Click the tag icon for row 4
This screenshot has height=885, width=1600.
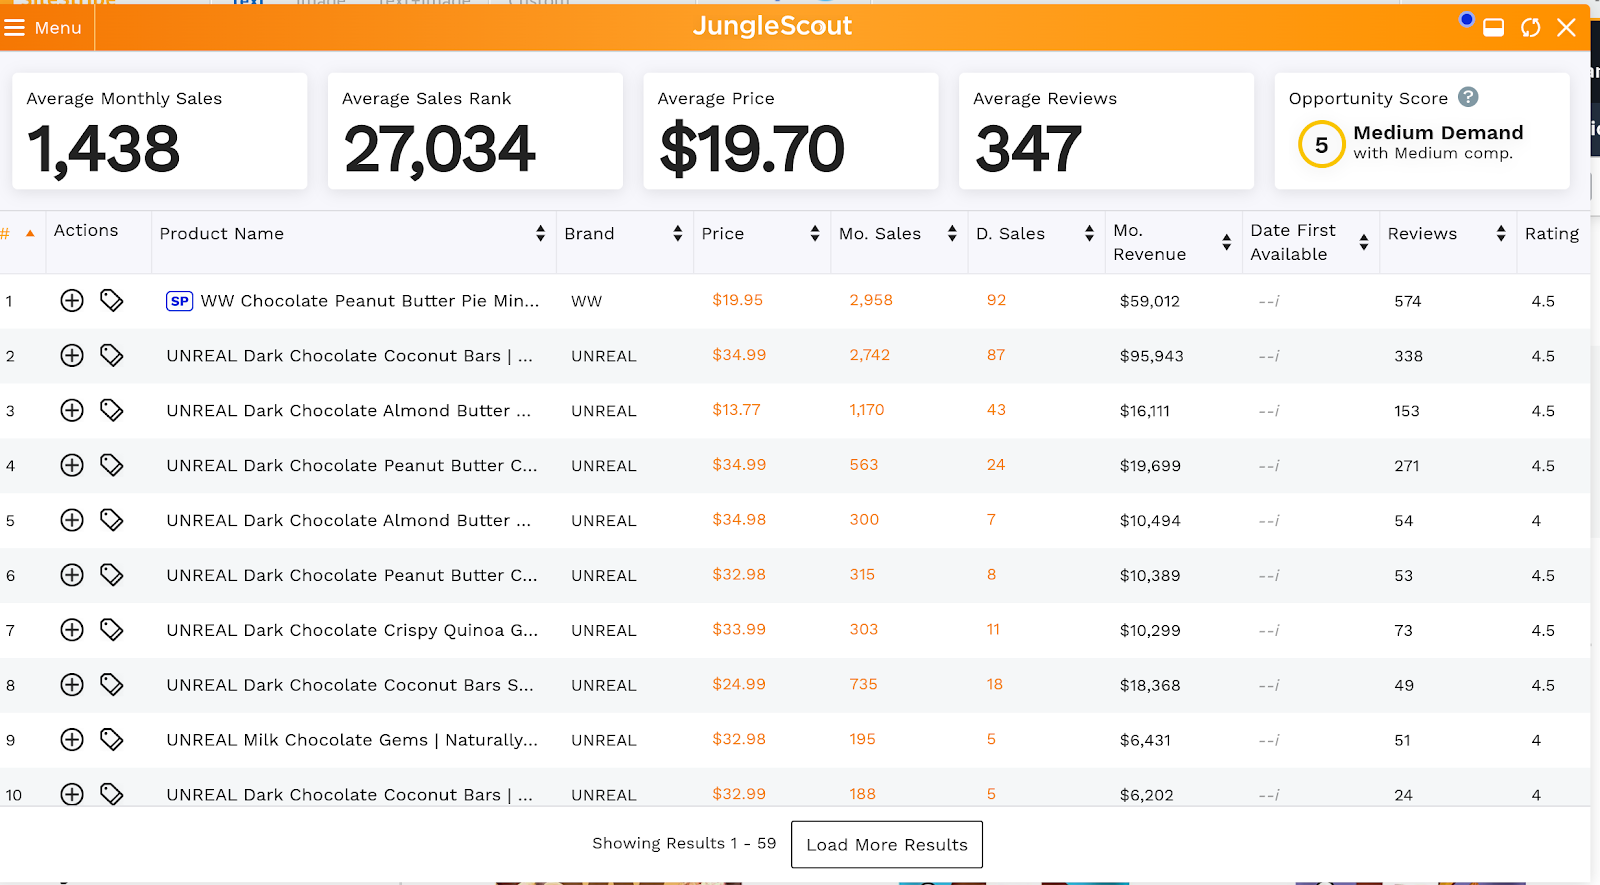tap(112, 465)
